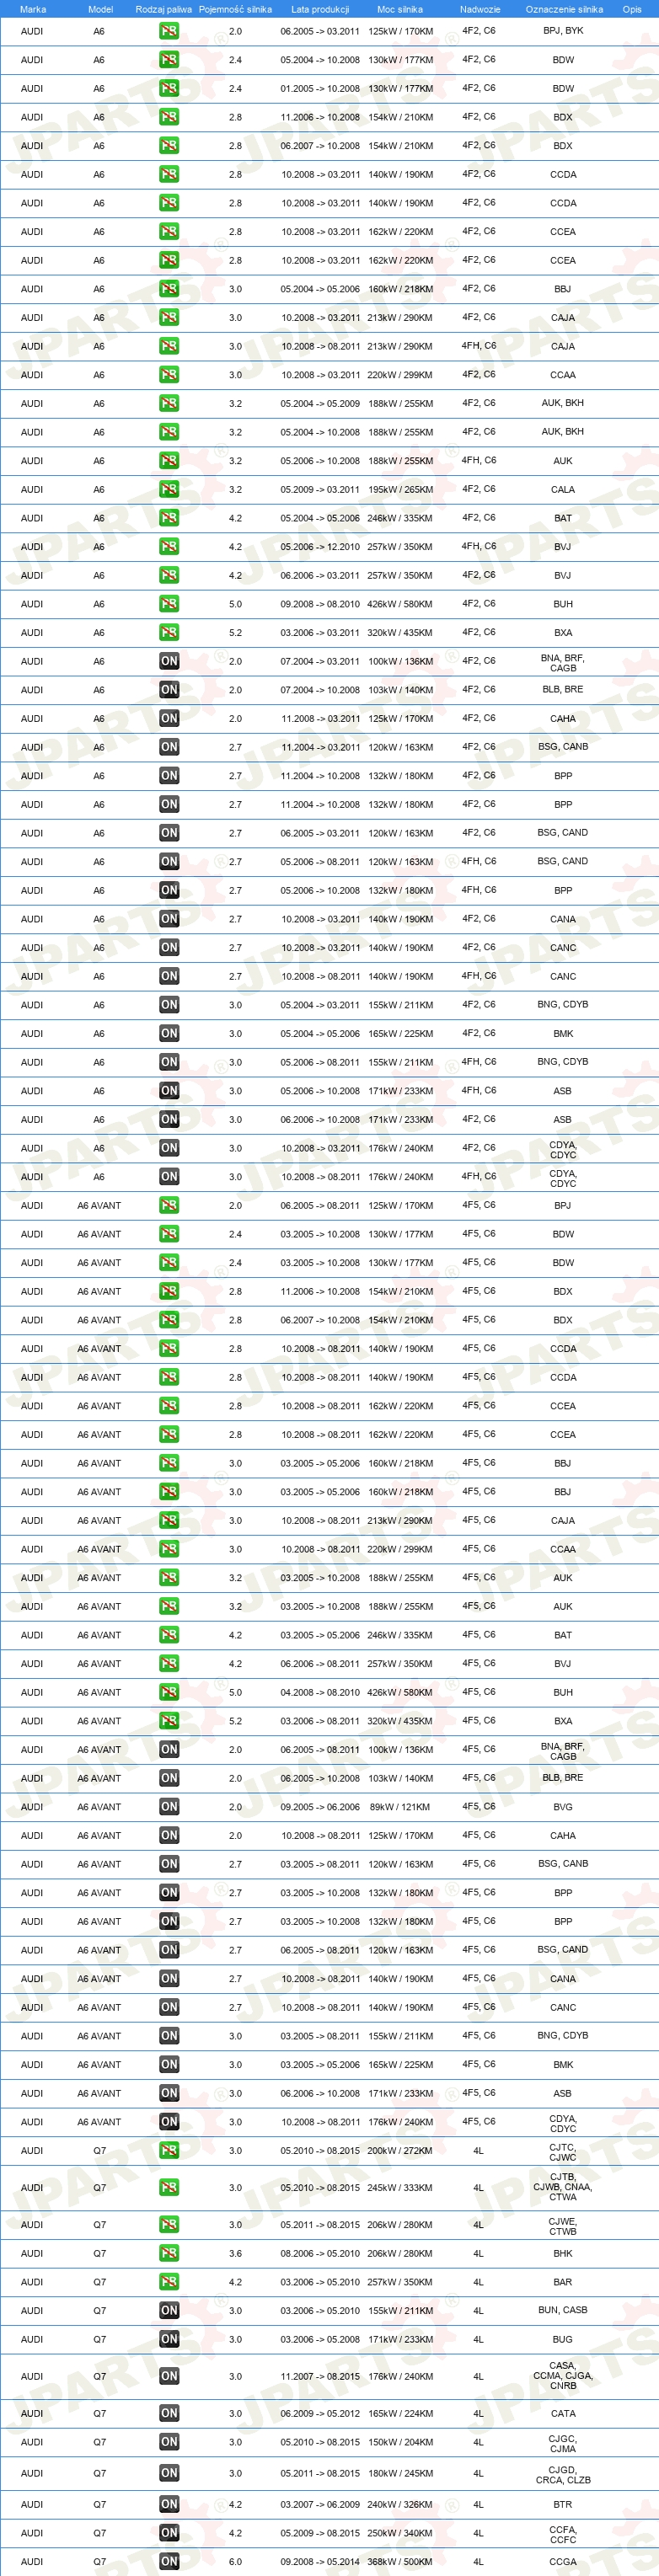Click diesel ON icon in Q7 BTR row

pyautogui.click(x=169, y=2505)
